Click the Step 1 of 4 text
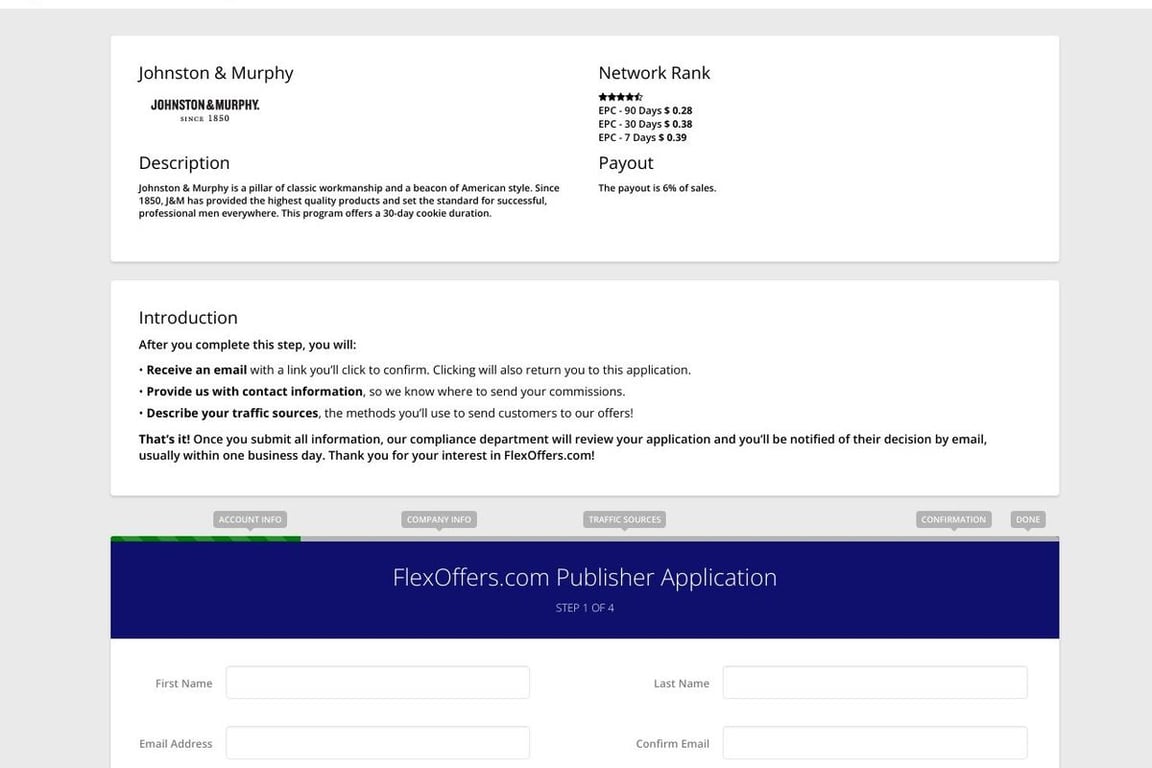1152x768 pixels. pos(584,608)
